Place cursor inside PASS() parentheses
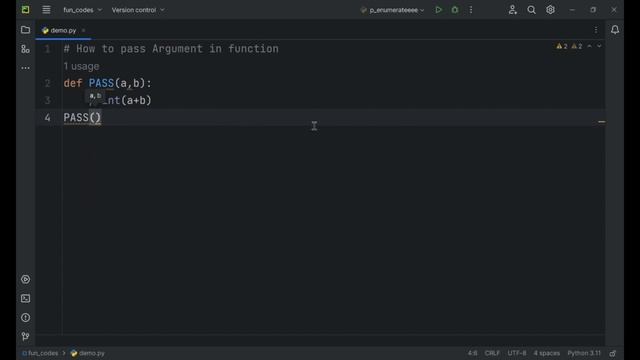This screenshot has height=360, width=640. point(95,118)
